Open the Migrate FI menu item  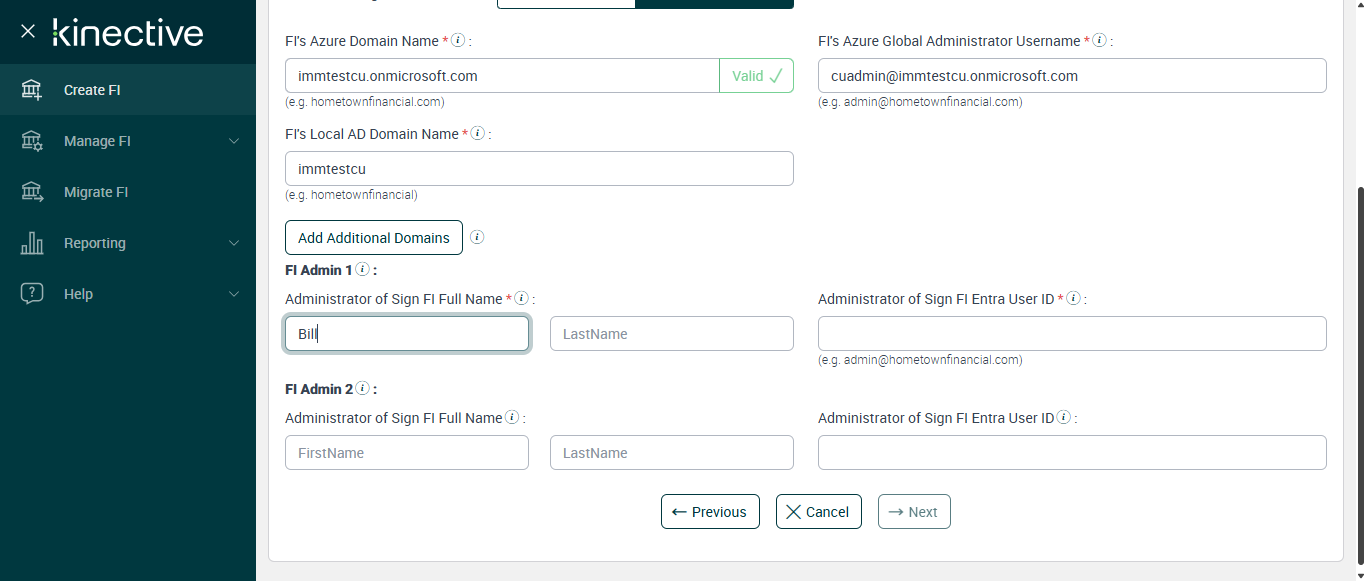coord(96,192)
